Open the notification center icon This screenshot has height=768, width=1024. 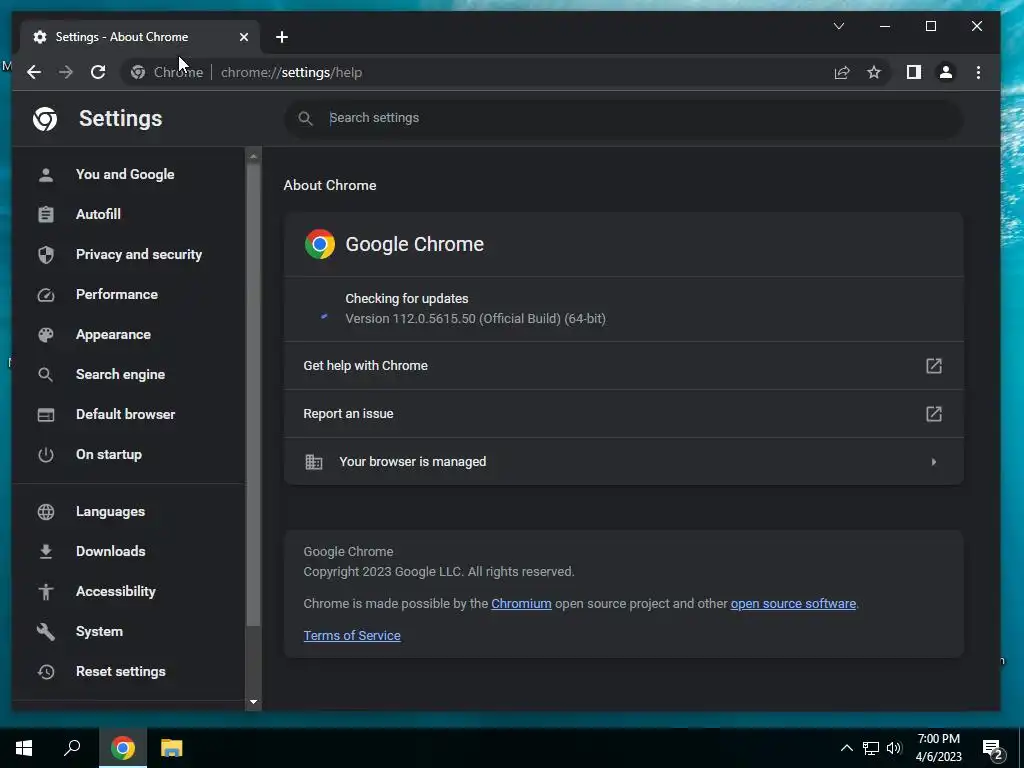pos(993,750)
